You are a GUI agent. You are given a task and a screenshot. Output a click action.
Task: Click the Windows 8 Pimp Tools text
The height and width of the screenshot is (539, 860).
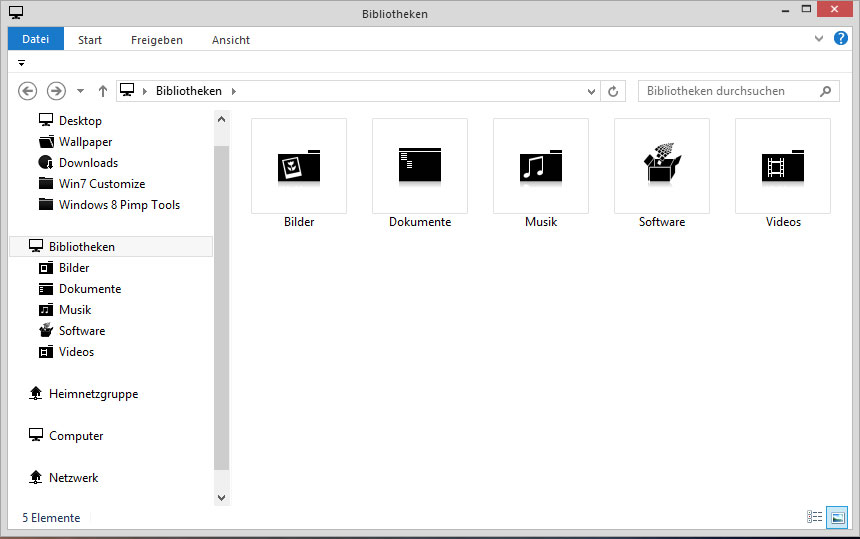point(120,205)
